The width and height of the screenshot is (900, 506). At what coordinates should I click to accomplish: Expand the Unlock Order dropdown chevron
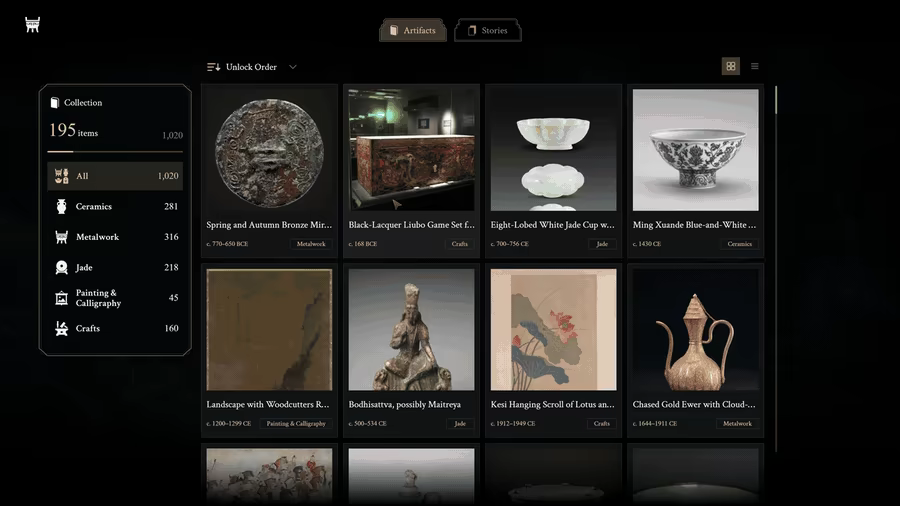tap(293, 67)
